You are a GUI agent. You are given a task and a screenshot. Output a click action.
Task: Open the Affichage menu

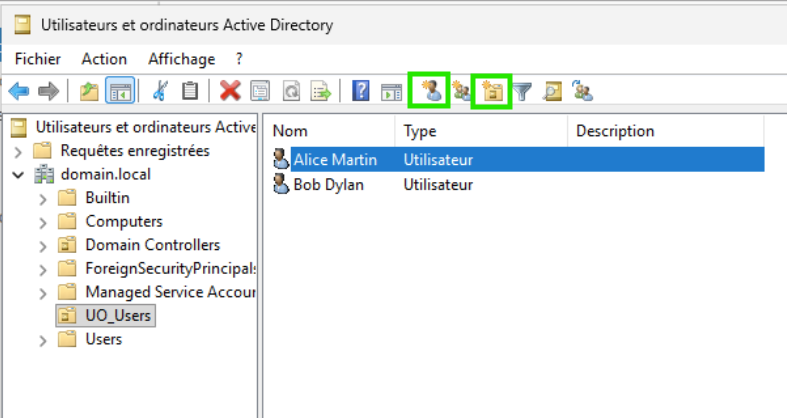[181, 59]
